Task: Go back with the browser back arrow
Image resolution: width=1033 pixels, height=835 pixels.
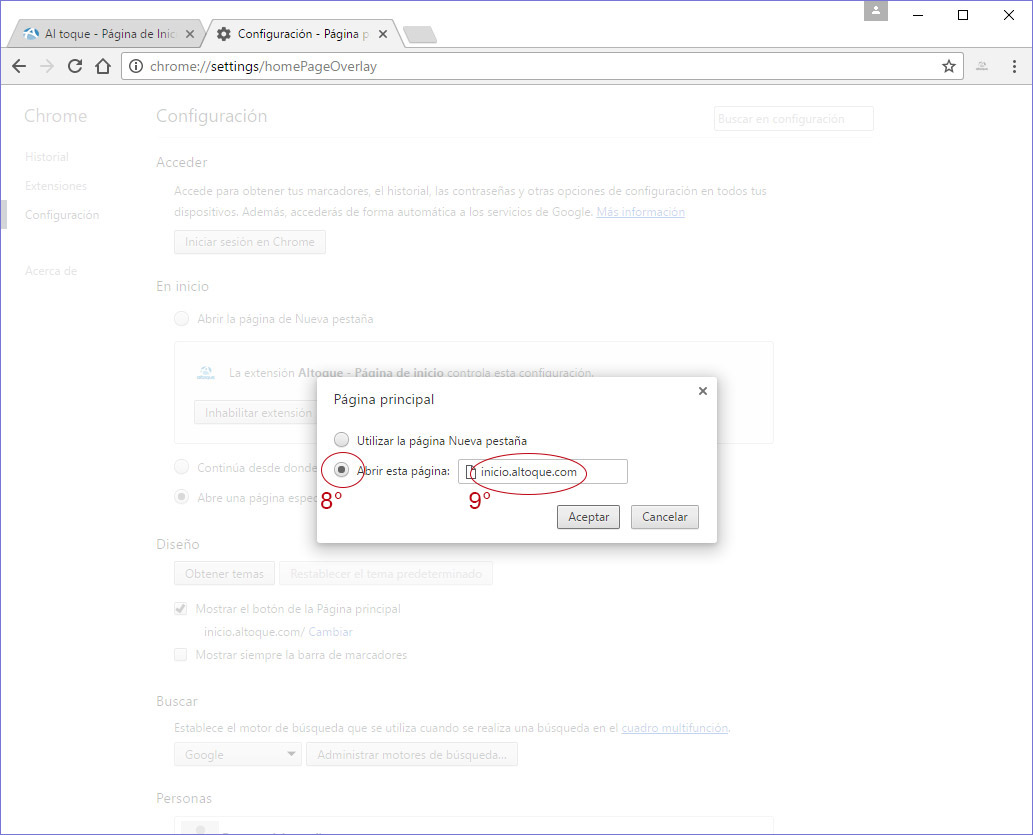Action: coord(19,66)
